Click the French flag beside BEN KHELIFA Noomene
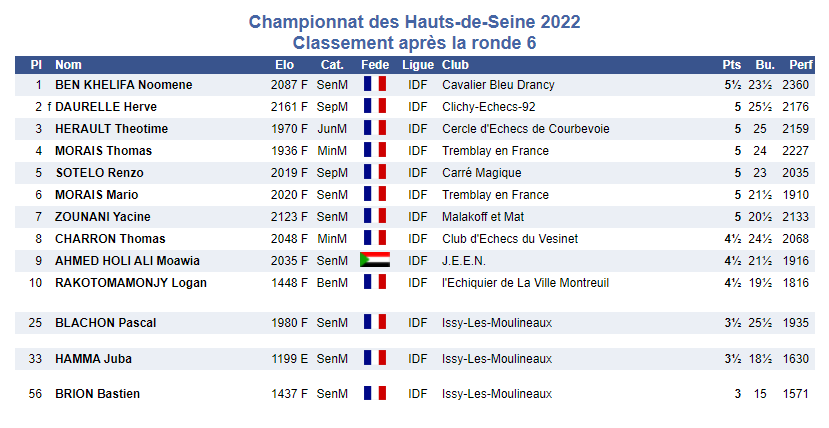 (374, 85)
